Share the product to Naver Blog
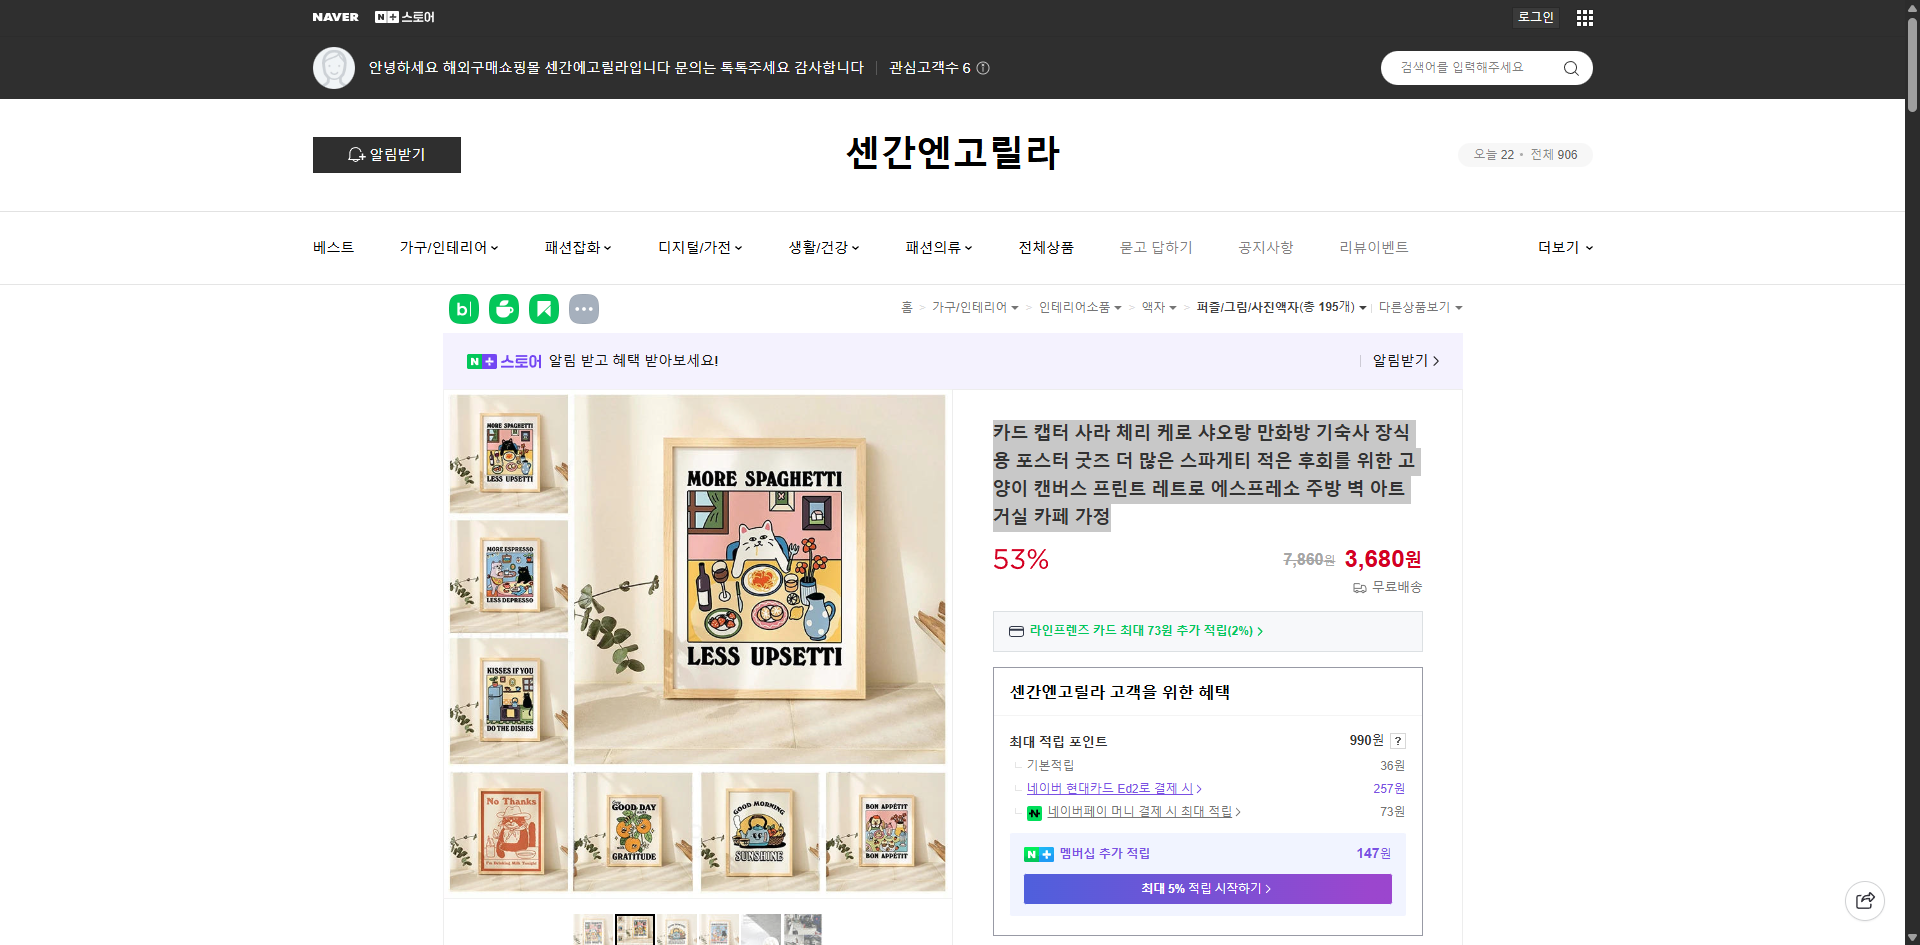Screen dimensions: 1920x945 [x=463, y=309]
